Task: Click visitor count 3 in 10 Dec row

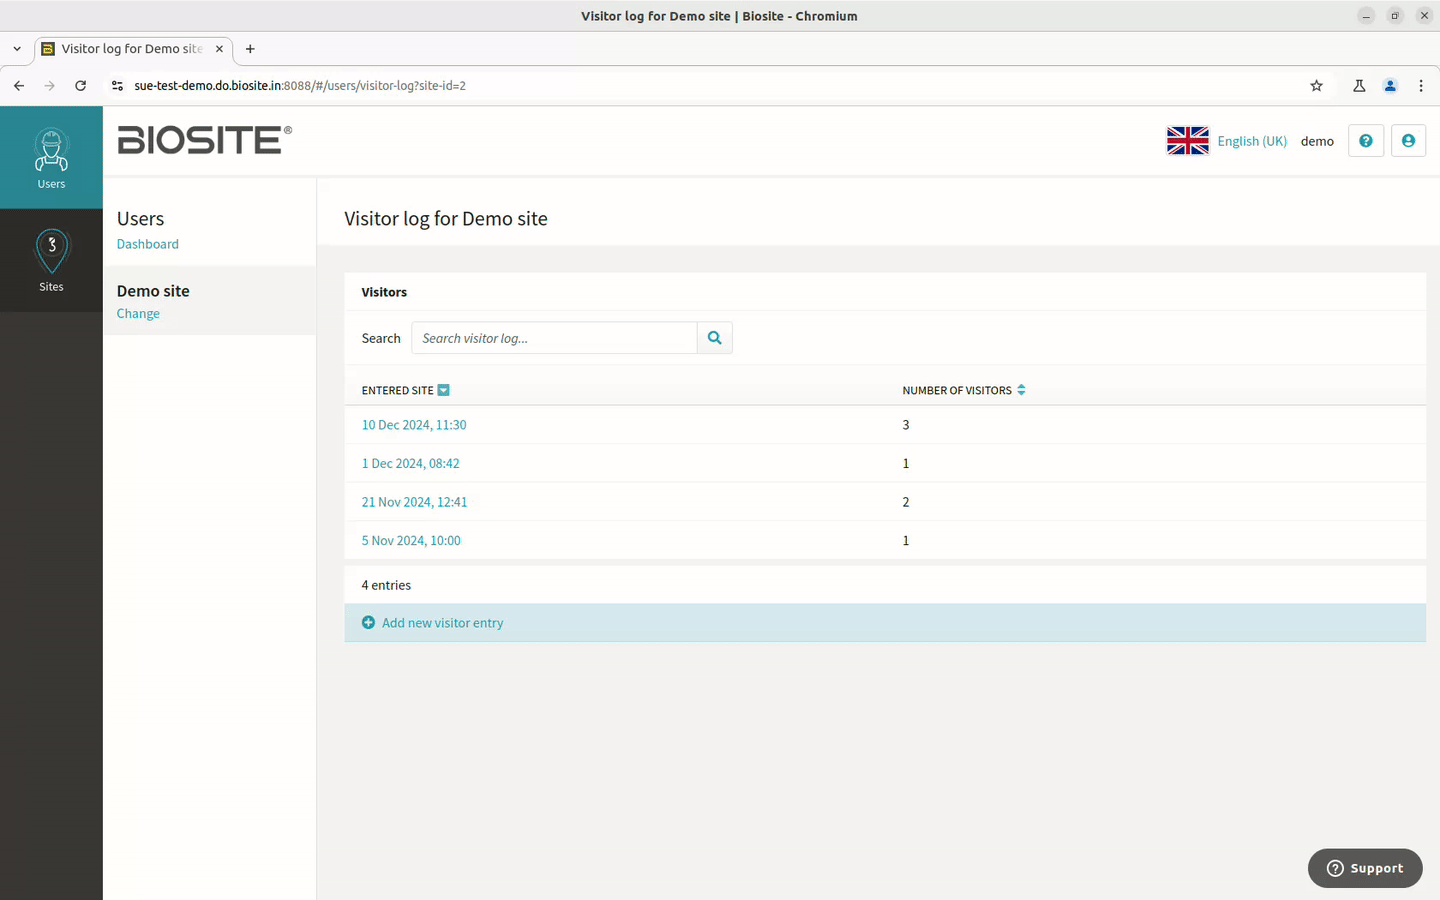Action: 906,425
